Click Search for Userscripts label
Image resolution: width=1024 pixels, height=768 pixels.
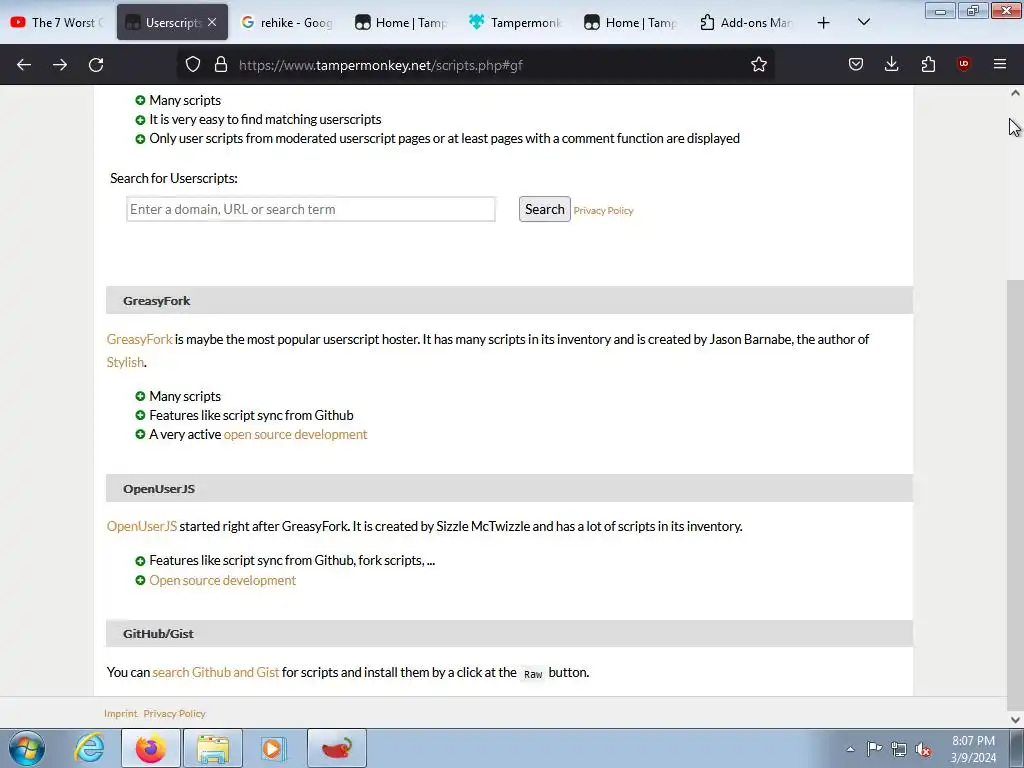pyautogui.click(x=174, y=178)
